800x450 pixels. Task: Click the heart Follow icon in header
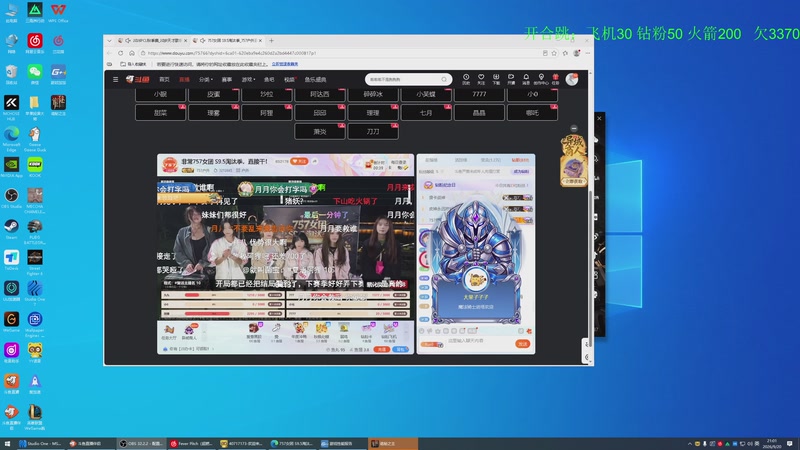point(481,79)
